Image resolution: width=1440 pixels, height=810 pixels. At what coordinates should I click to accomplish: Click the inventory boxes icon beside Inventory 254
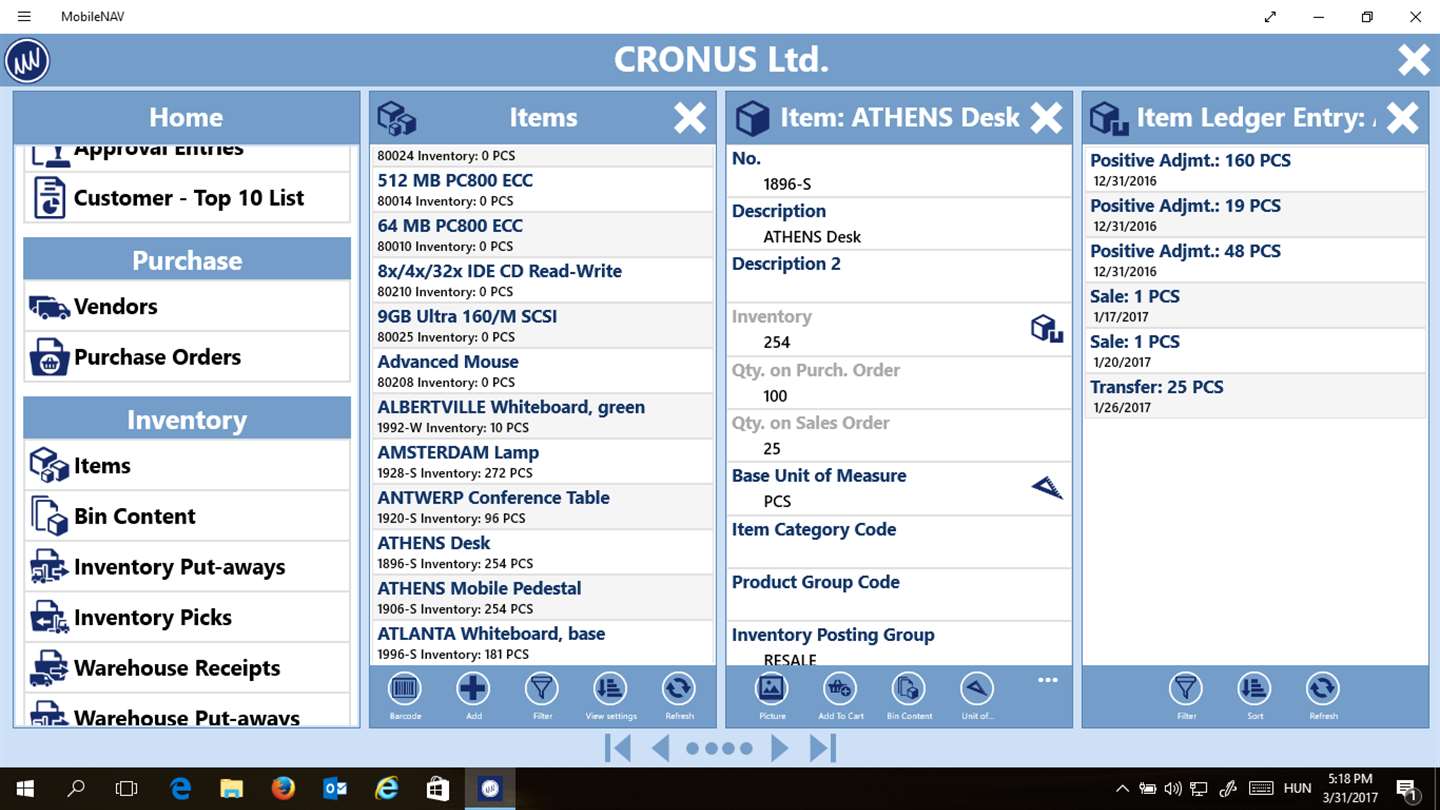[1046, 329]
